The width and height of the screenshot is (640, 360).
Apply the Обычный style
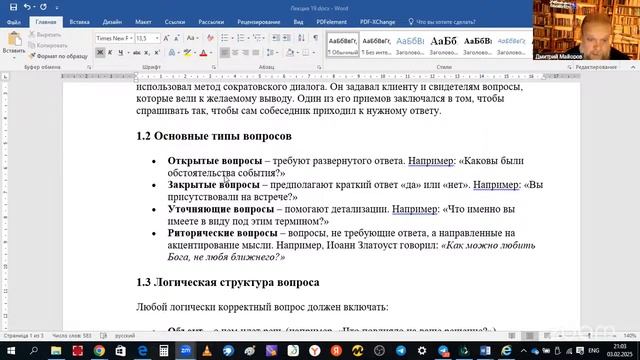tap(343, 45)
